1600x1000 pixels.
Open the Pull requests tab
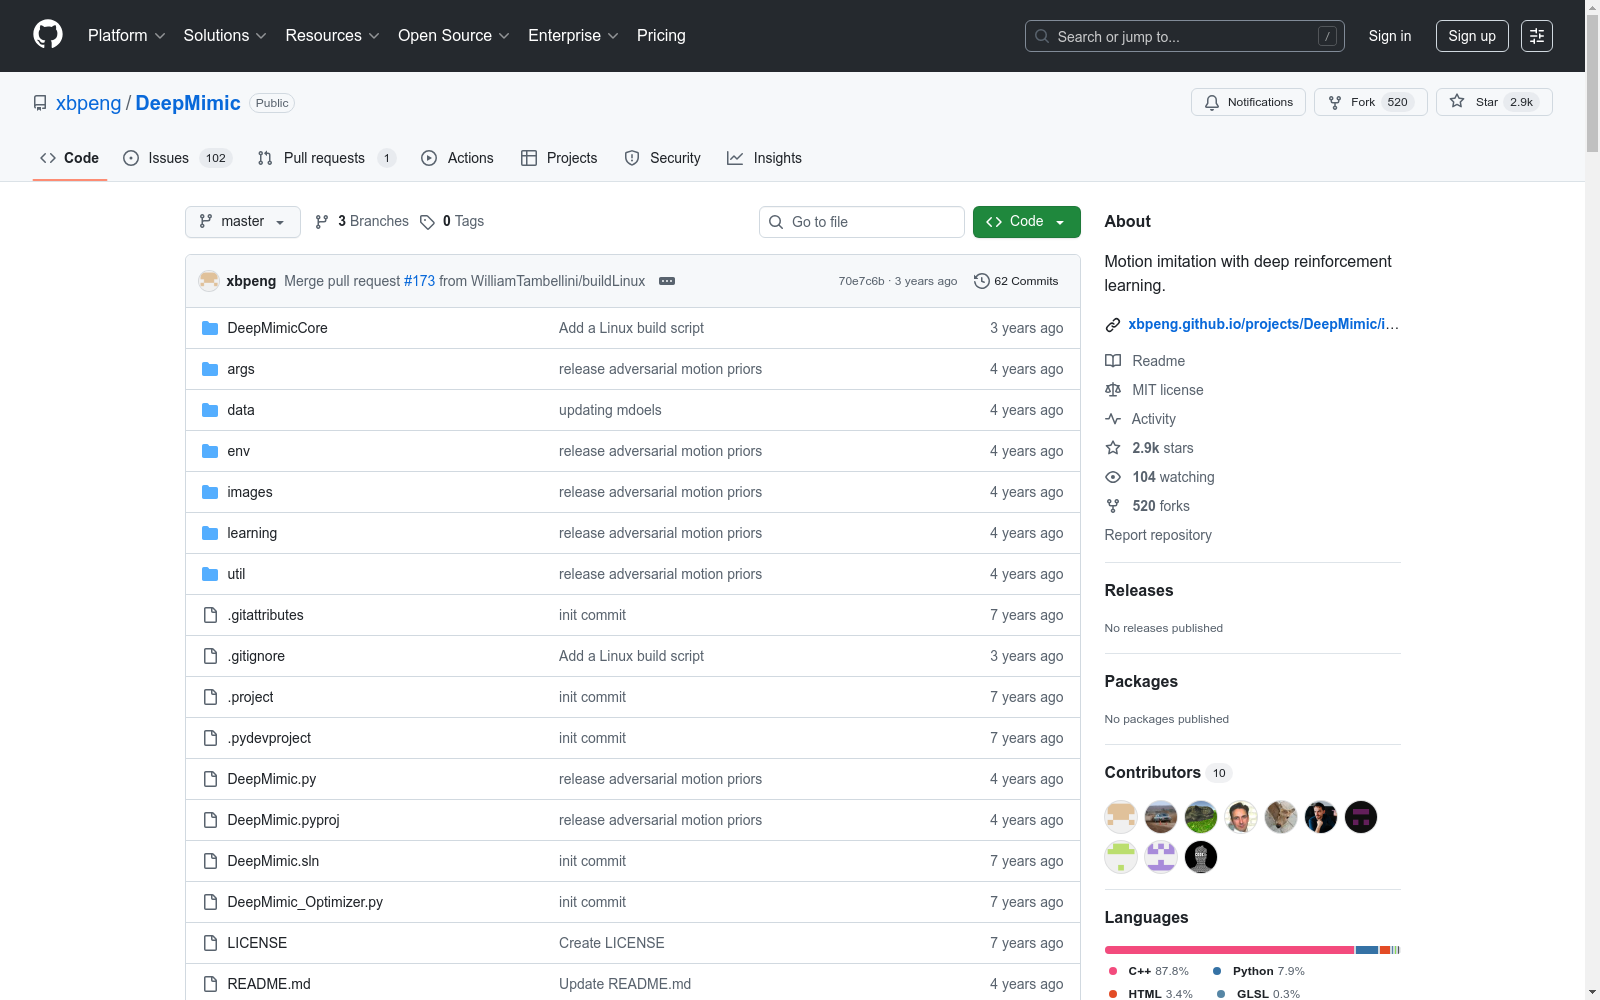[327, 158]
